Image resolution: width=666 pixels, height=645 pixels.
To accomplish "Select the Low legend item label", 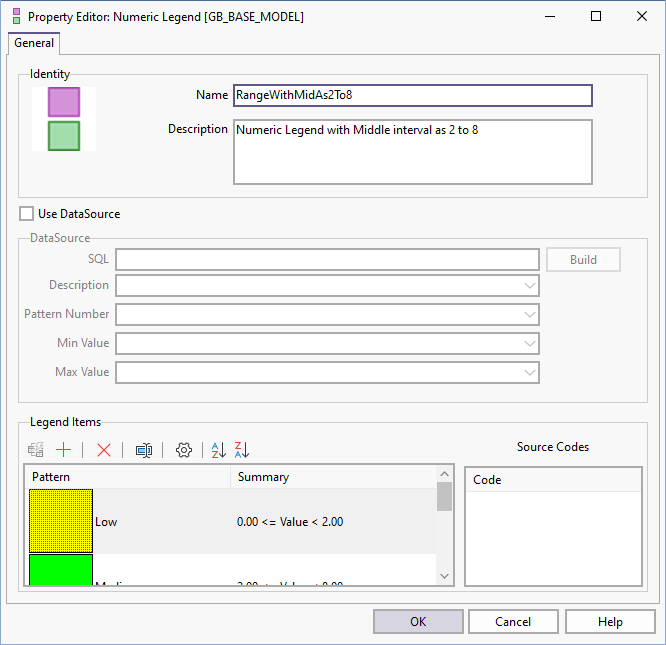I will [x=106, y=522].
